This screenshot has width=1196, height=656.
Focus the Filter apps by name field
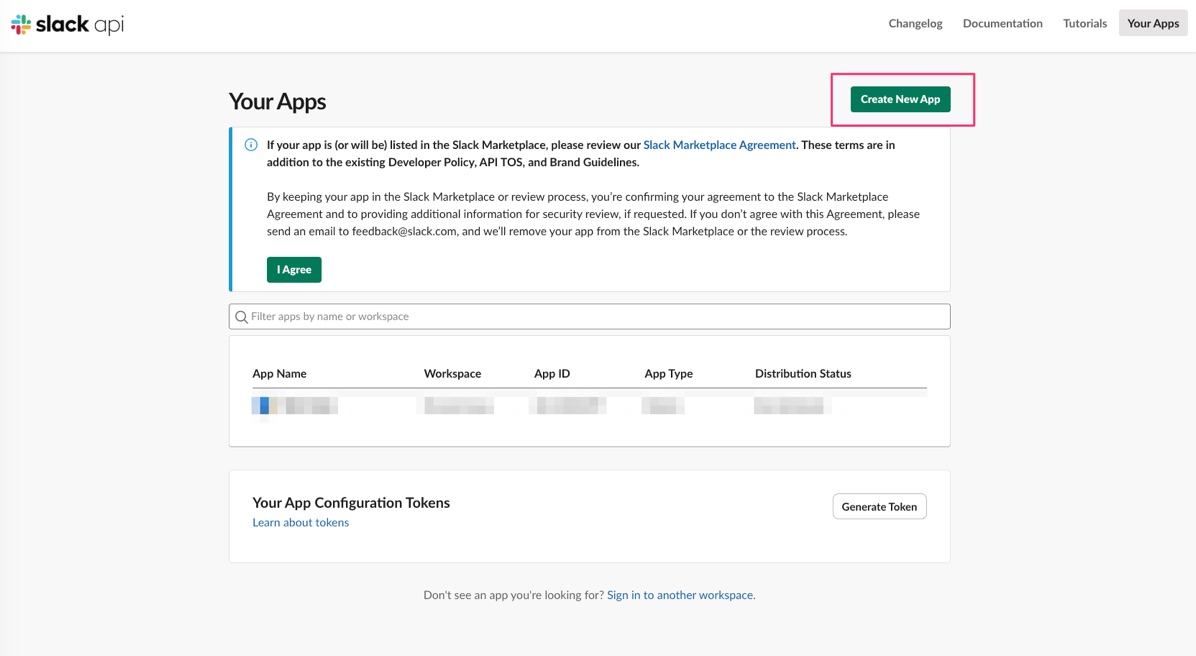coord(590,317)
